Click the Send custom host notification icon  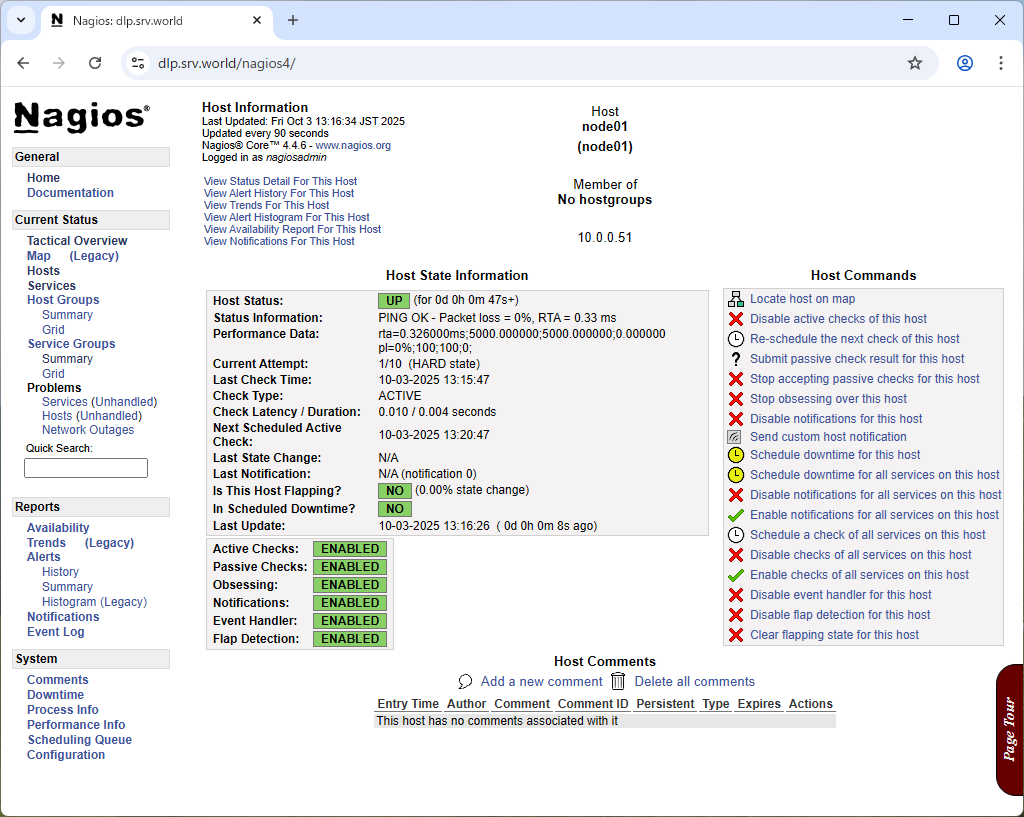(x=735, y=437)
